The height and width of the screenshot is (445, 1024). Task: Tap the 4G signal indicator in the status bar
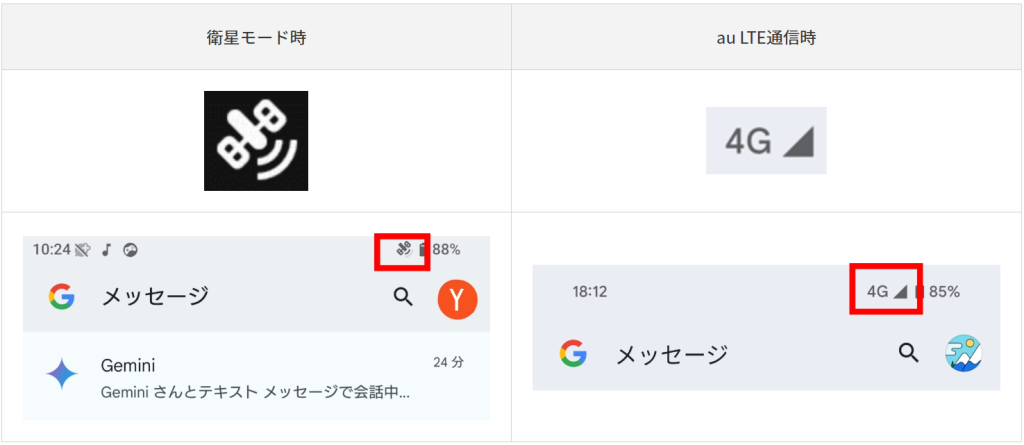pyautogui.click(x=886, y=292)
